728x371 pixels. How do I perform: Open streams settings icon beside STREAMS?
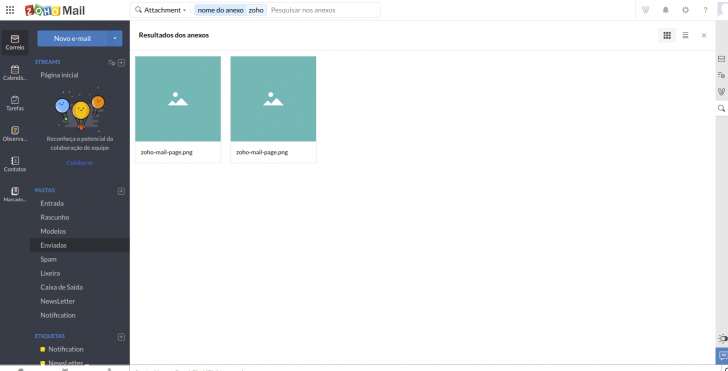pyautogui.click(x=111, y=63)
